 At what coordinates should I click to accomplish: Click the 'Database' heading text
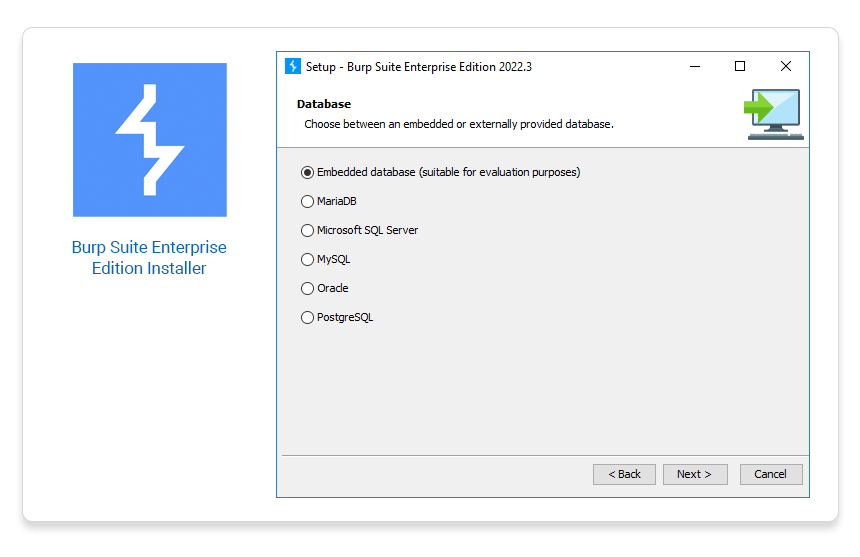click(x=324, y=104)
